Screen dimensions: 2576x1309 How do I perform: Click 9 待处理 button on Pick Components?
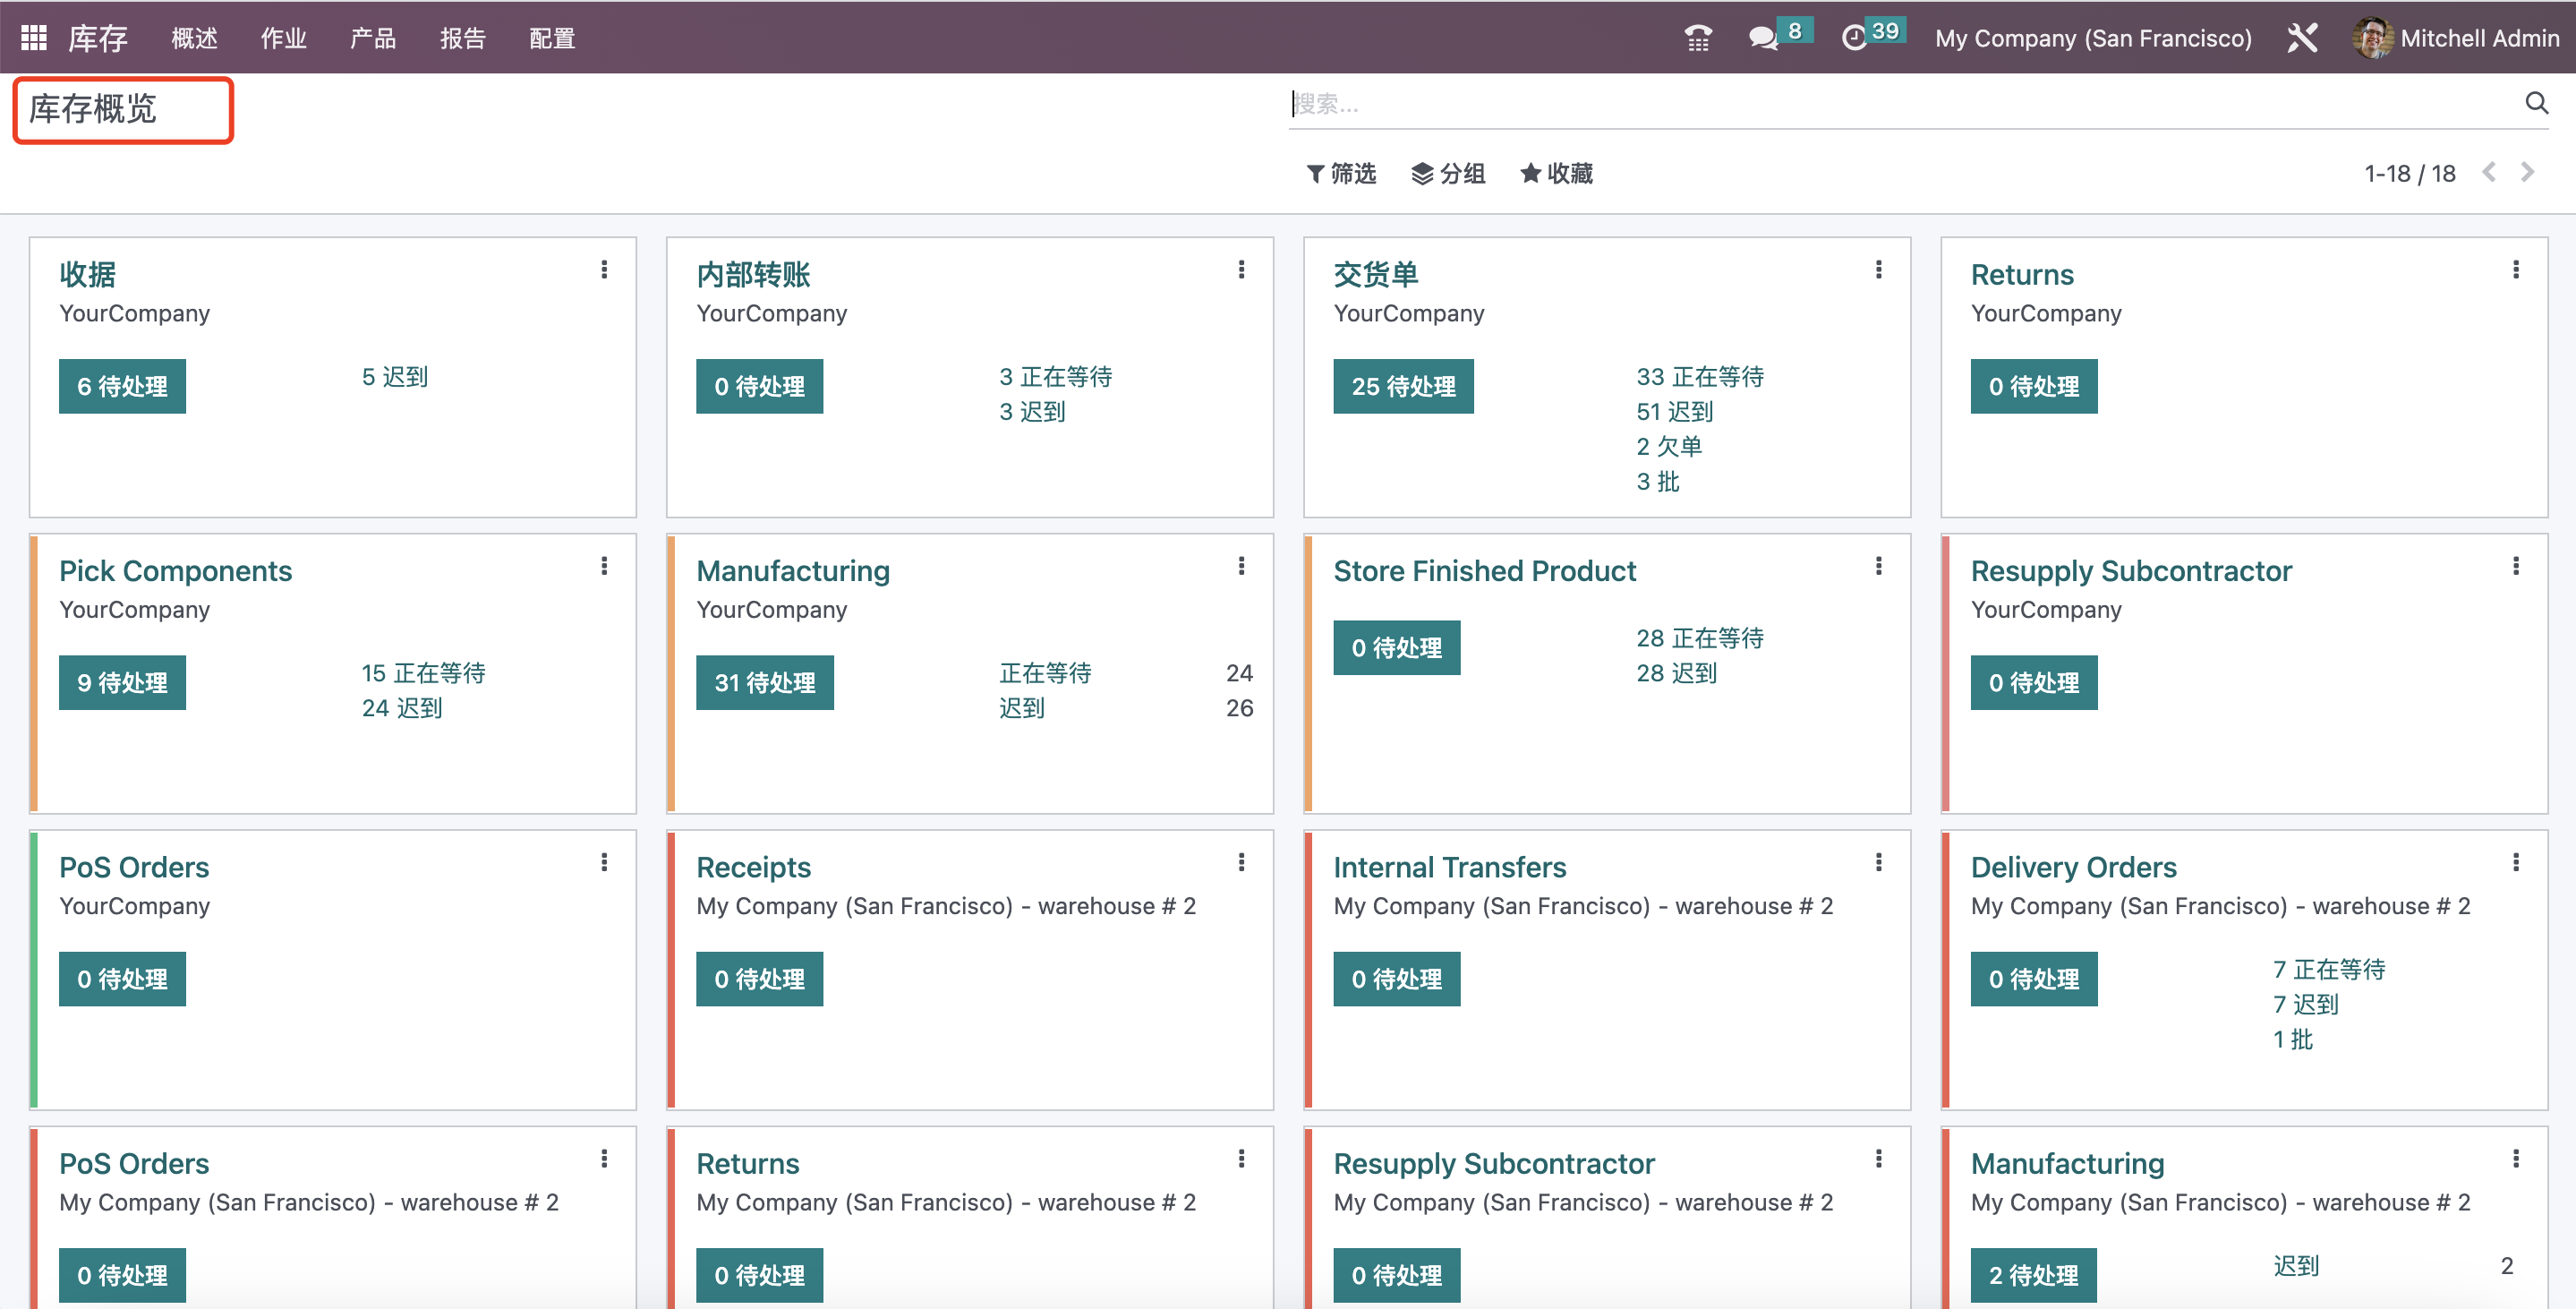point(122,682)
